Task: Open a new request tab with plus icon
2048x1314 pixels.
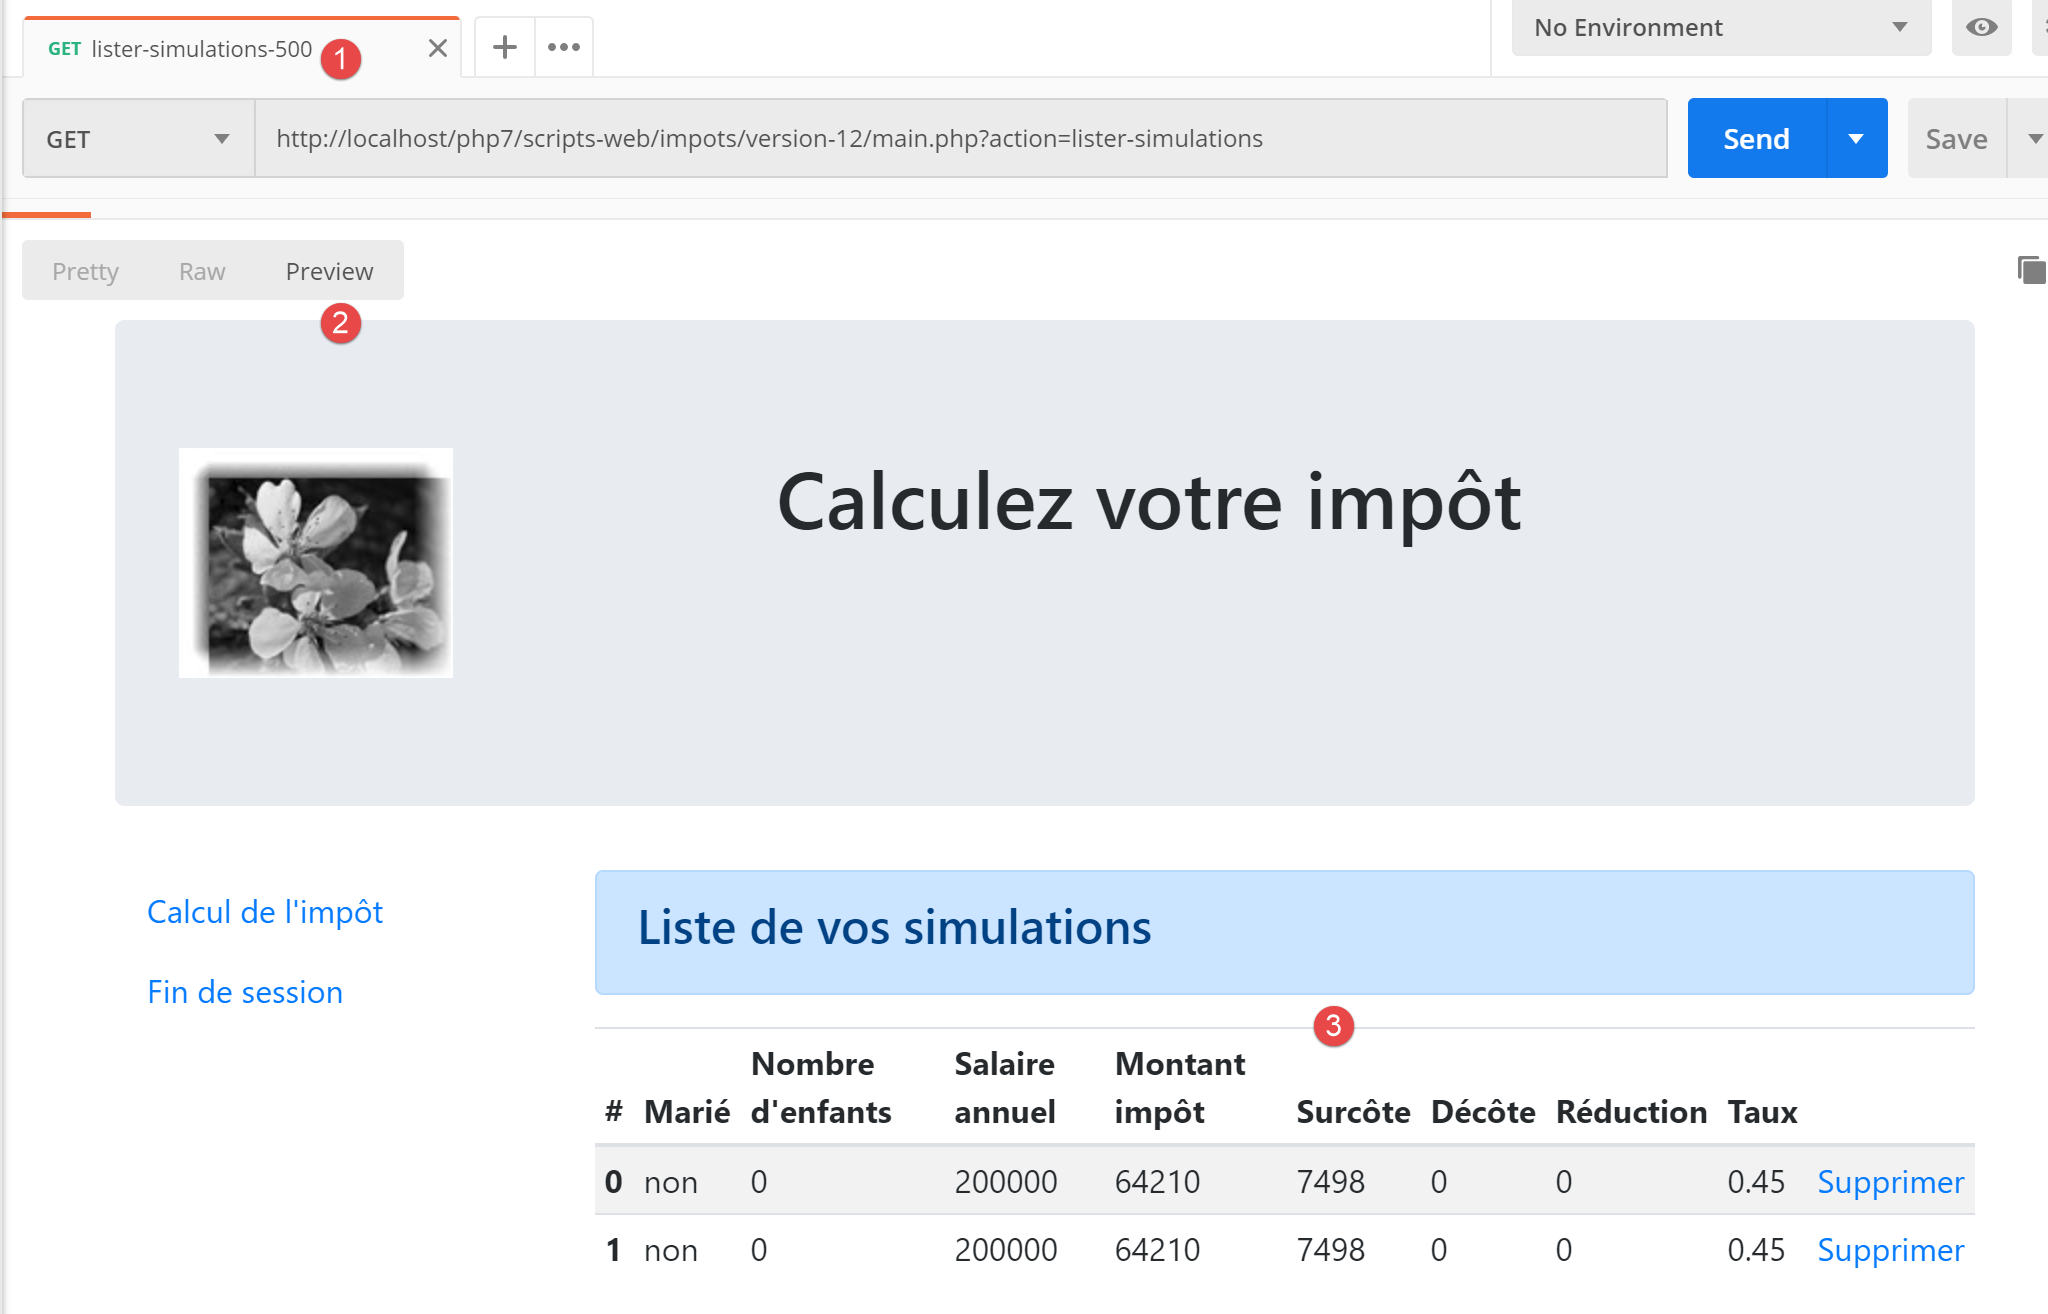Action: [x=505, y=47]
